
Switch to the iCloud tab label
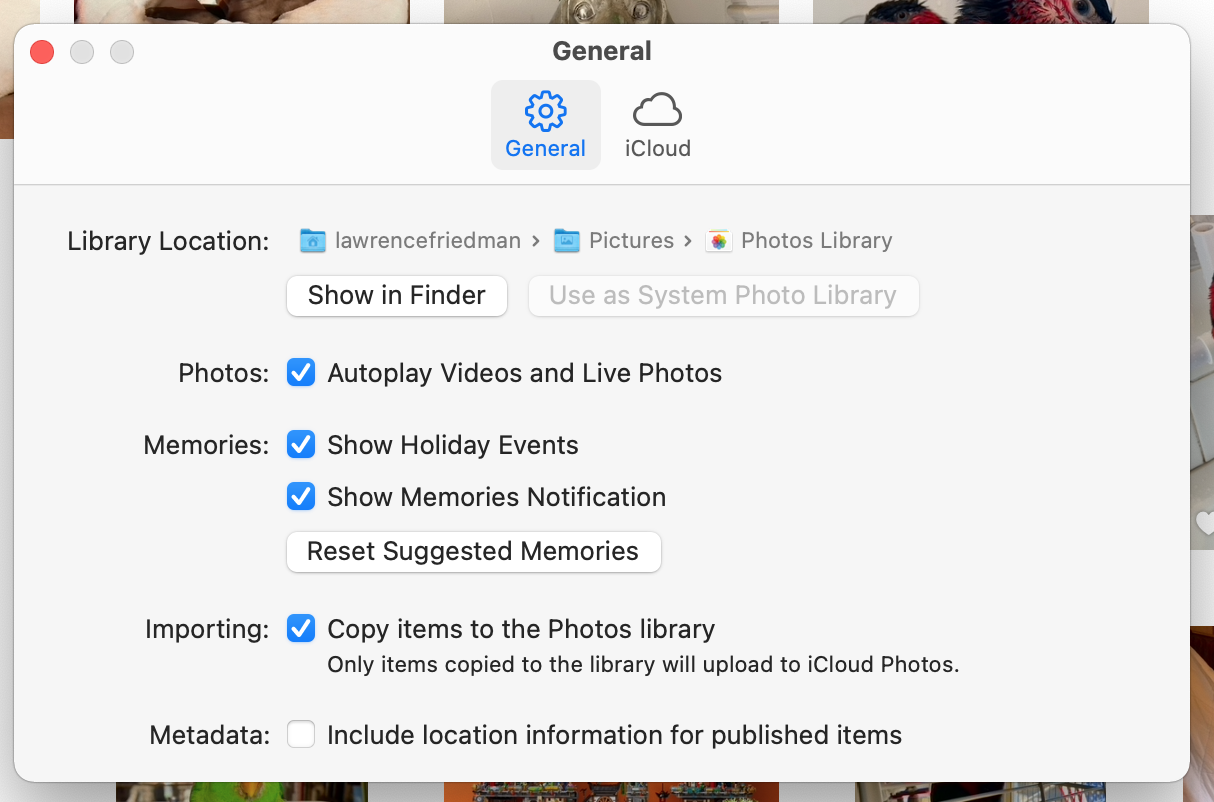657,149
